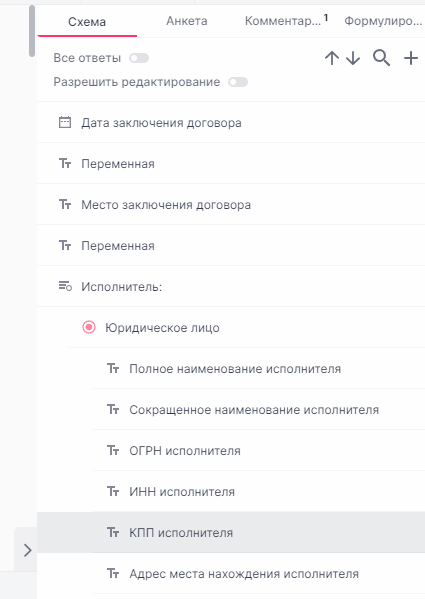425x599 pixels.
Task: Expand the collapsed side panel chevron
Action: [x=27, y=550]
